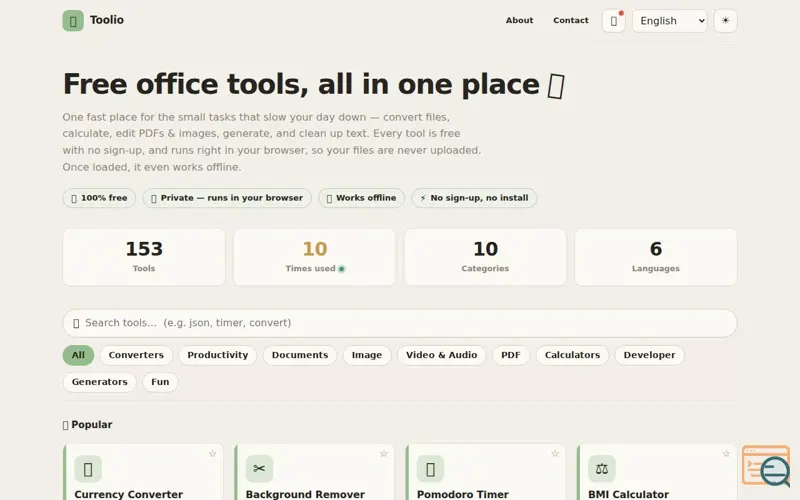Filter by Fun category
Viewport: 800px width, 500px height.
(x=160, y=382)
